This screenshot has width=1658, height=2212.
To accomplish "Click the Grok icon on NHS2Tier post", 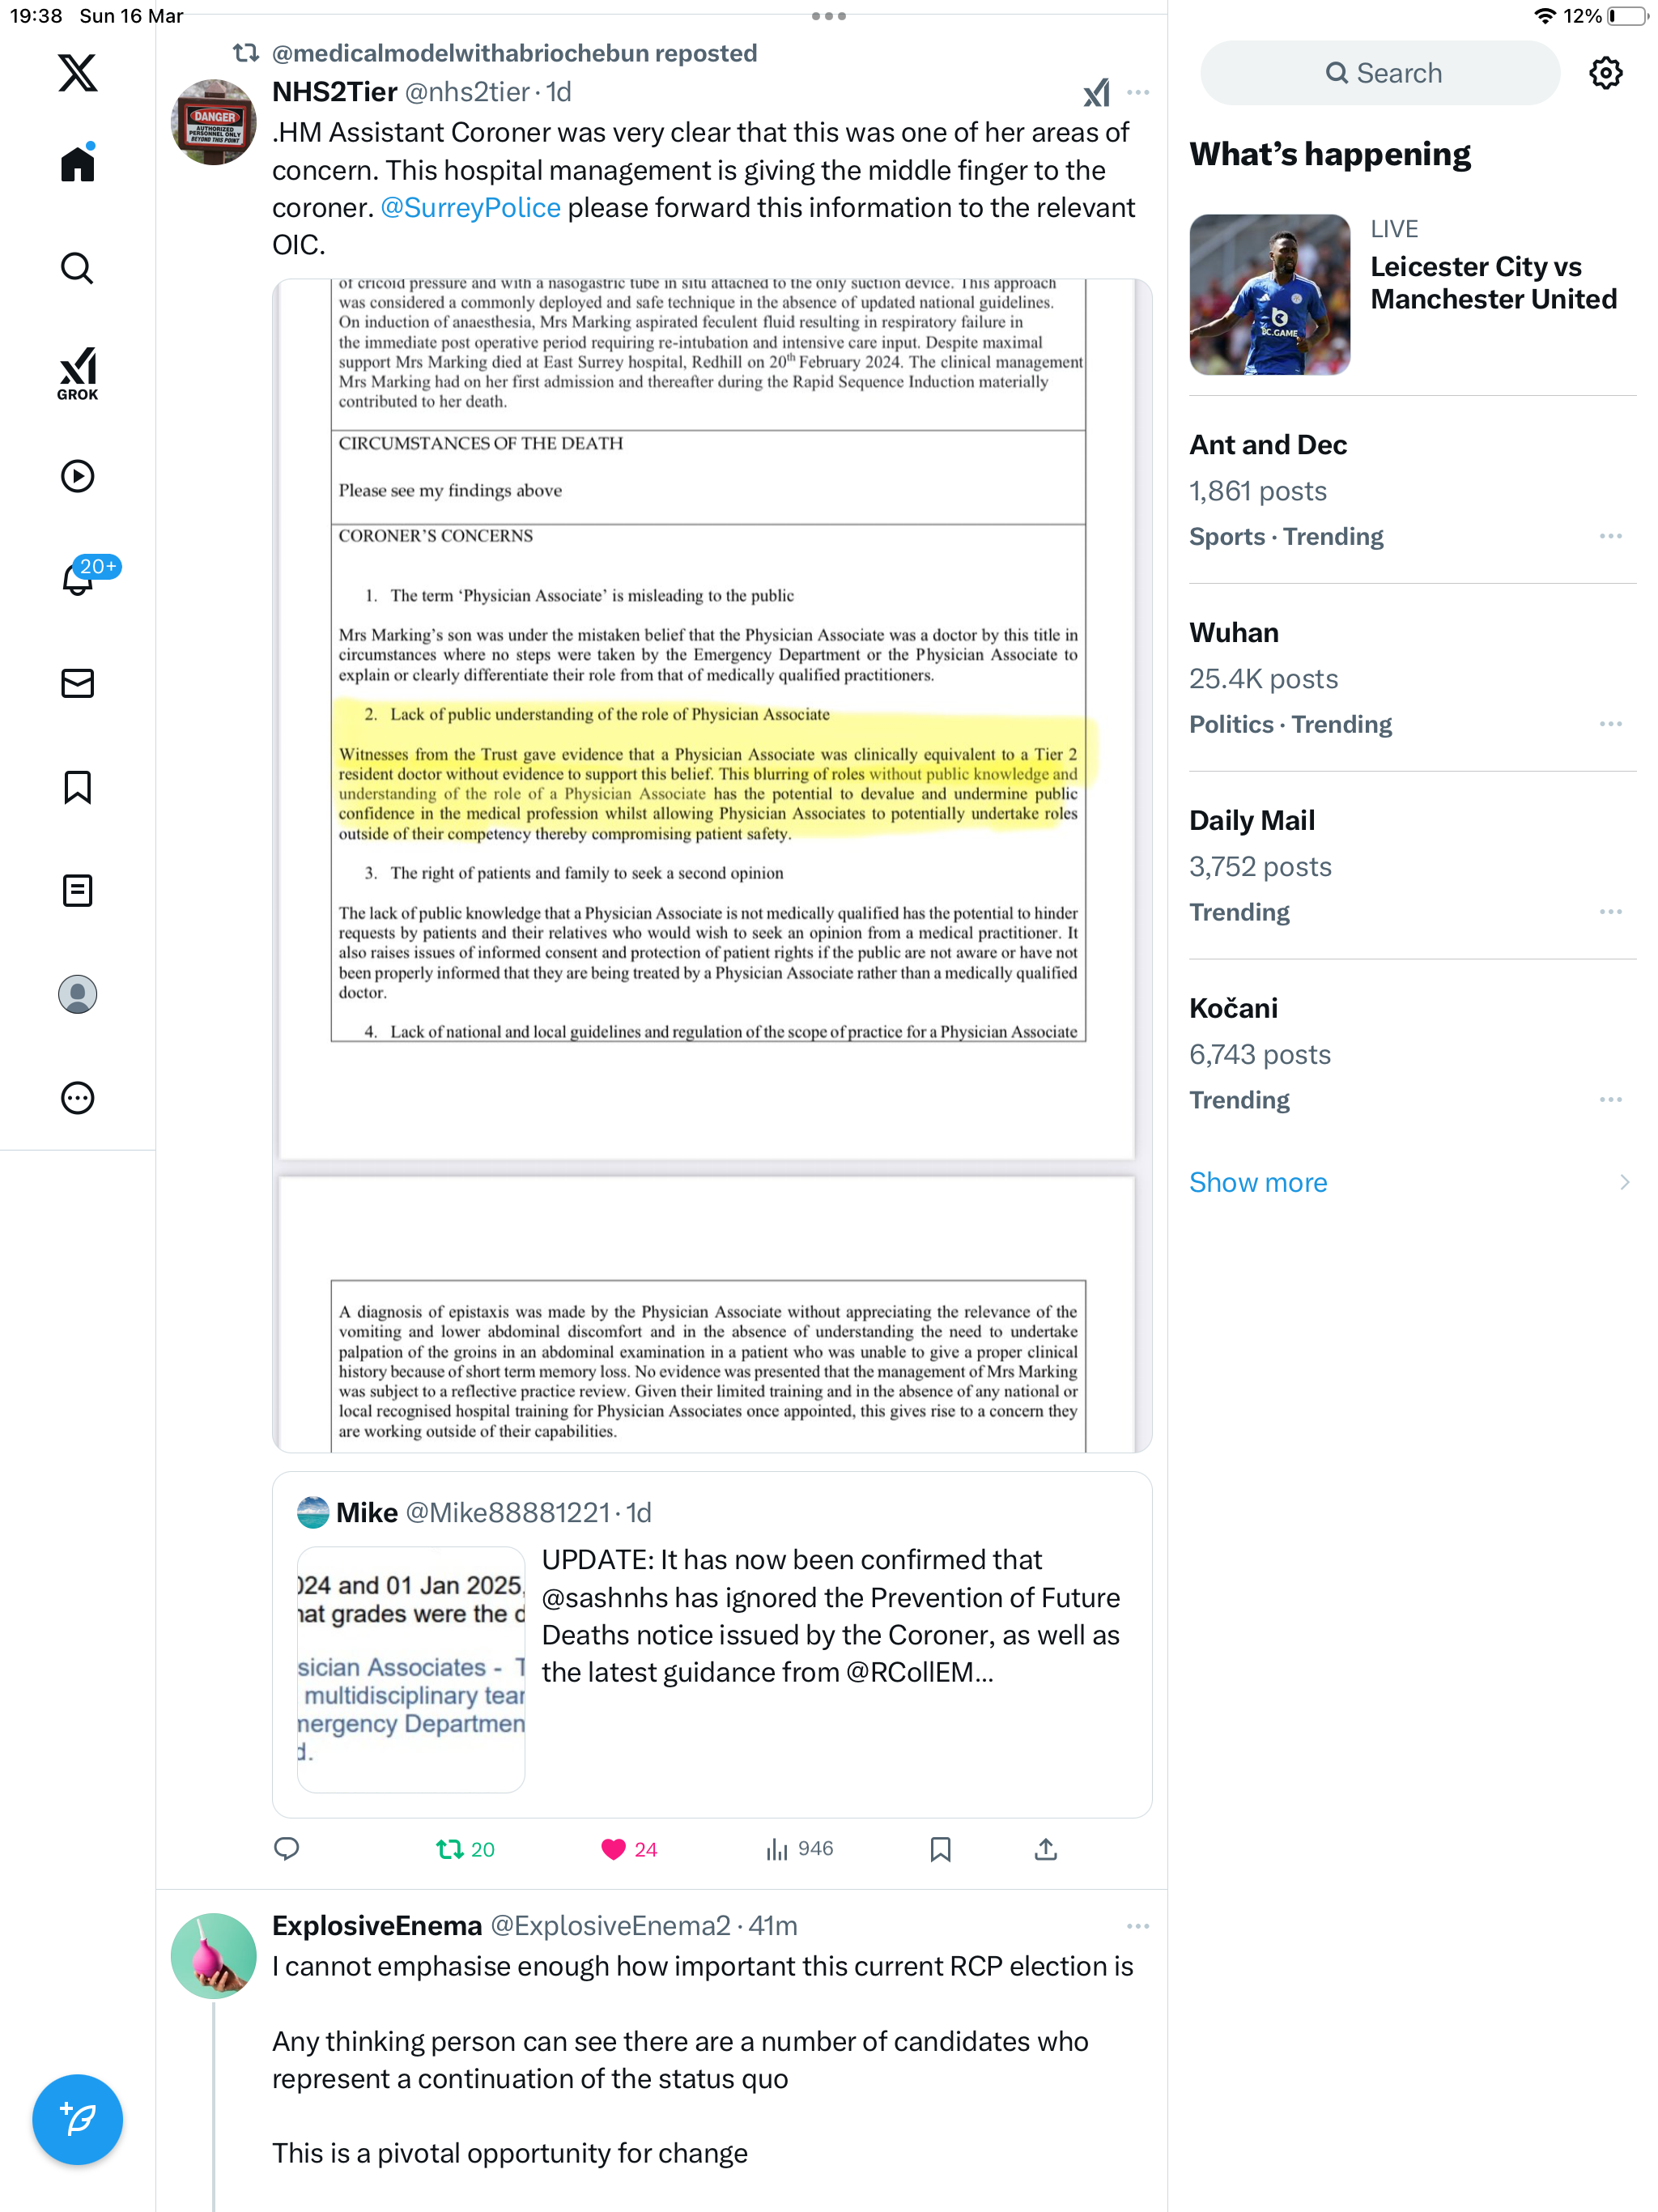I will (1096, 93).
